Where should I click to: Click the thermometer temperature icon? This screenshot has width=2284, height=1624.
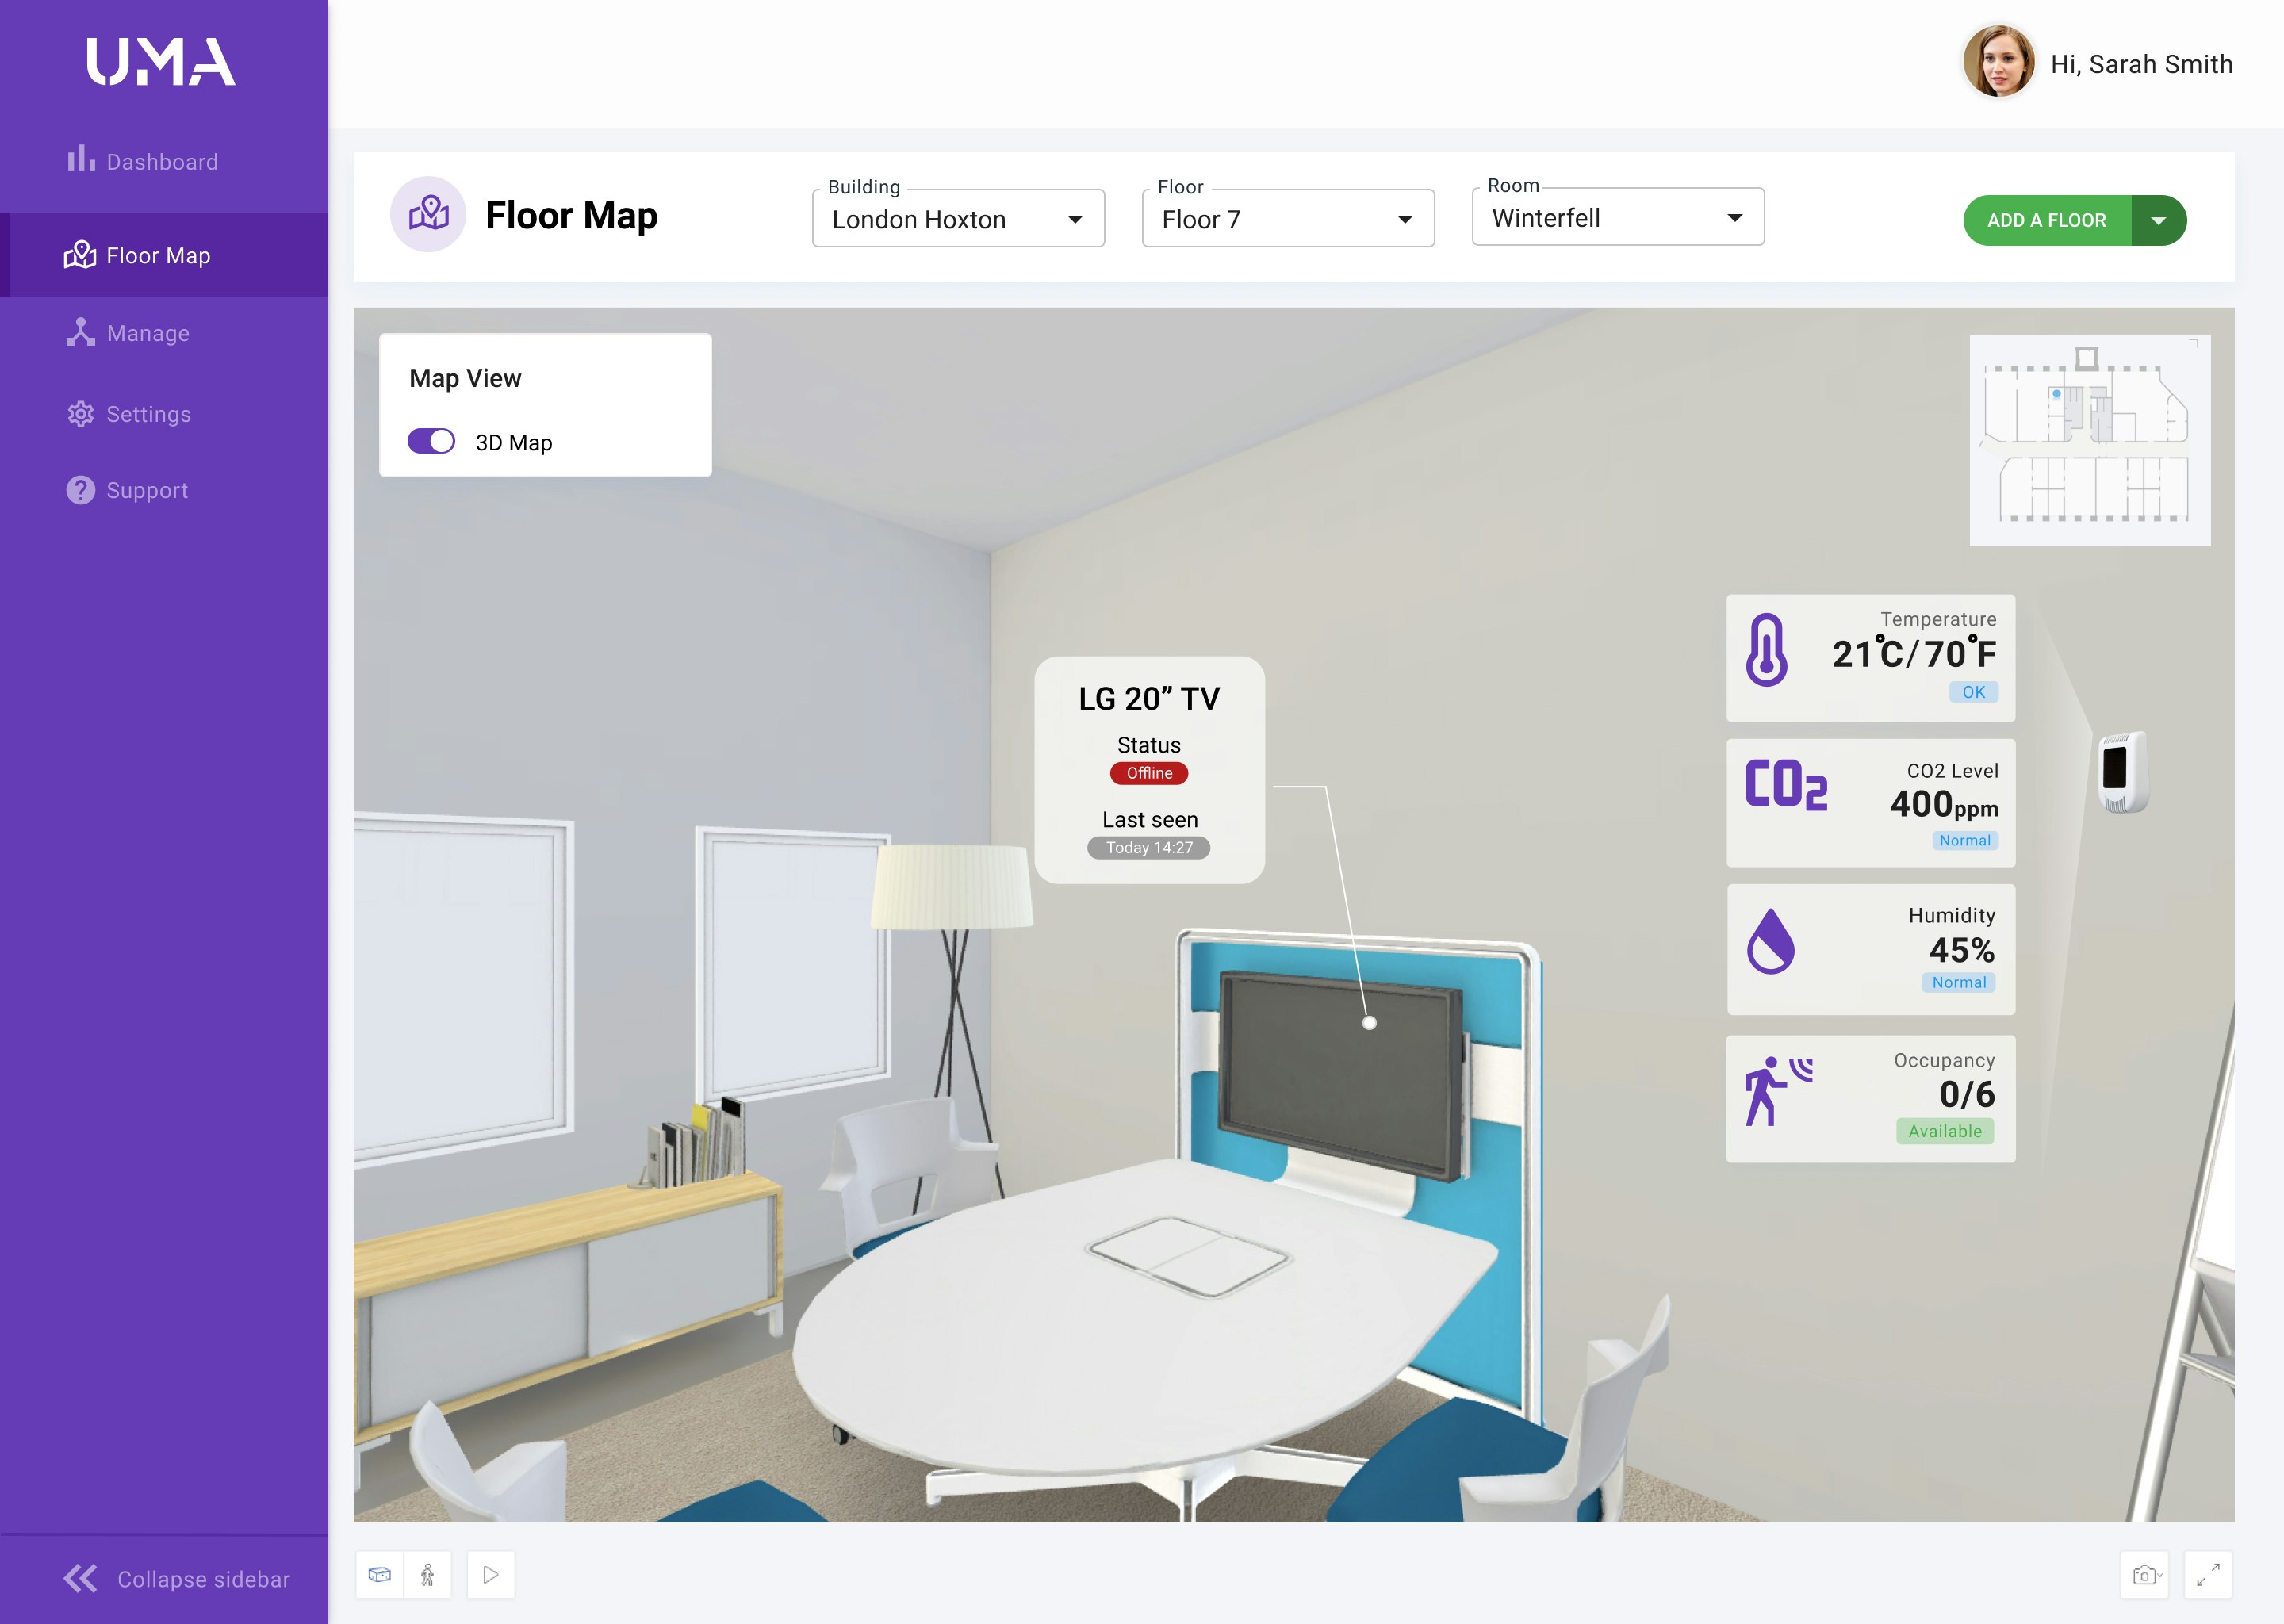[x=1766, y=650]
